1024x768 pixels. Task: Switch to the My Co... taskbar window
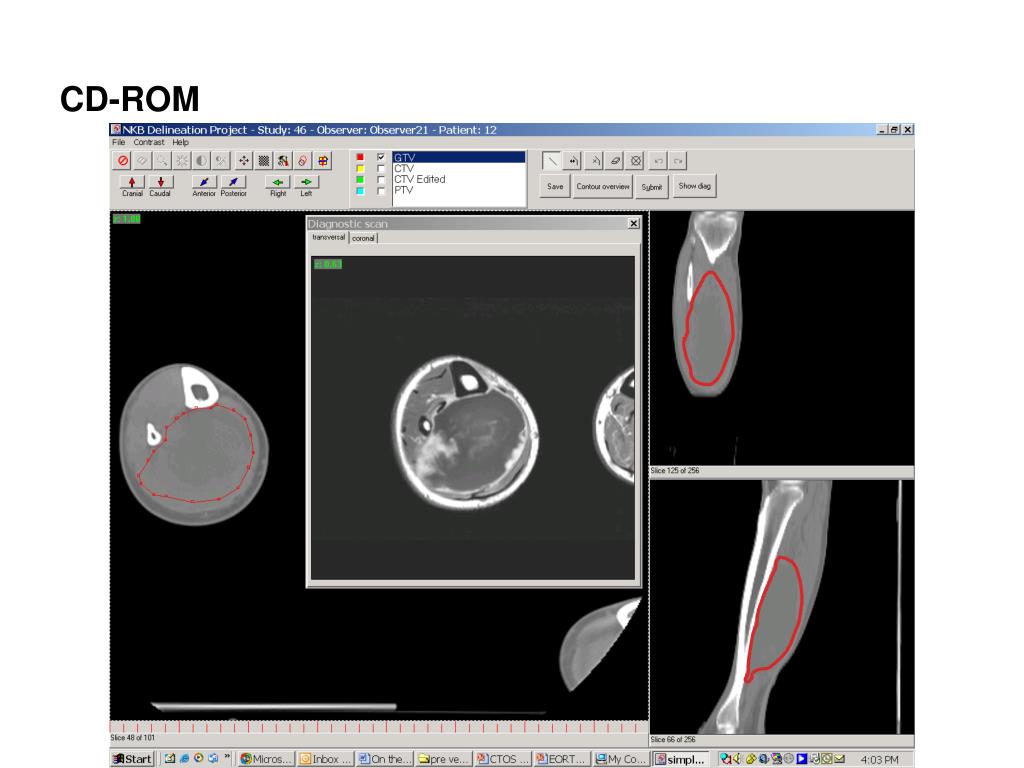coord(620,759)
